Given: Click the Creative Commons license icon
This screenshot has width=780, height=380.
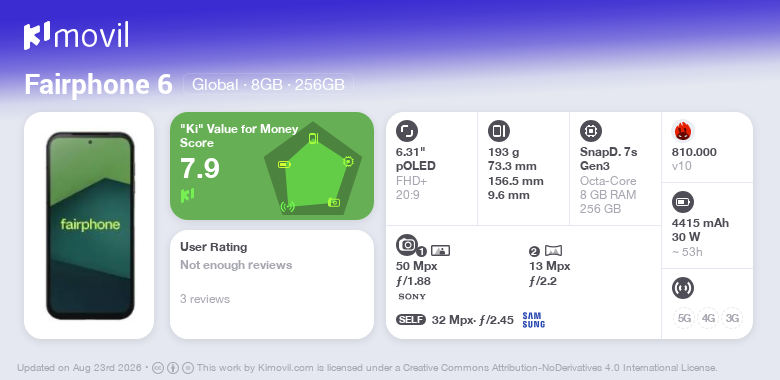Looking at the screenshot, I should 158,368.
